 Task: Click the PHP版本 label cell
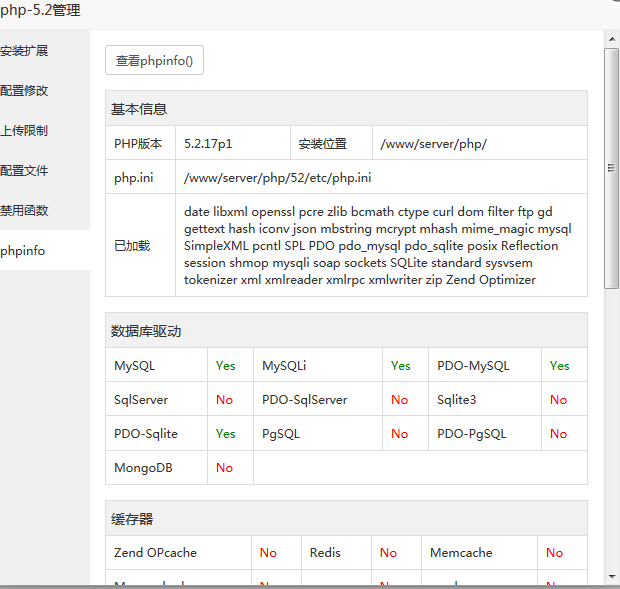coord(140,143)
